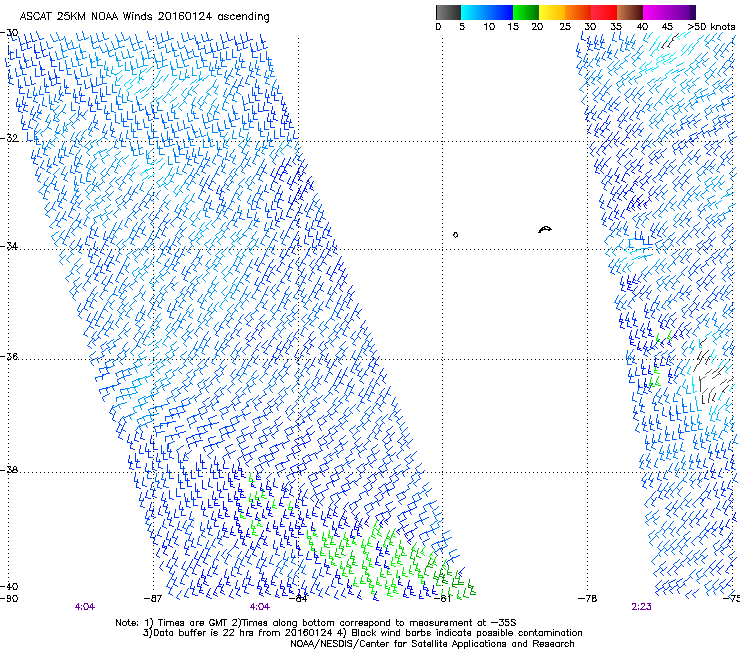Click the '-90' longitude axis label
The width and height of the screenshot is (740, 650).
[9, 599]
